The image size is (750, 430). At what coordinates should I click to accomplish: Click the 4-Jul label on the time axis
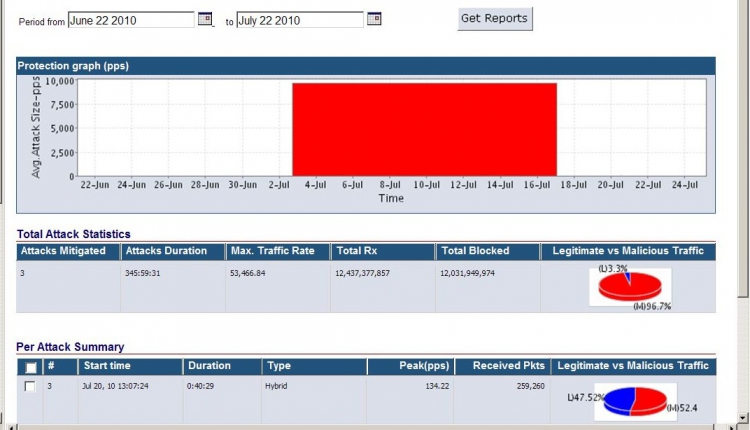pyautogui.click(x=315, y=185)
